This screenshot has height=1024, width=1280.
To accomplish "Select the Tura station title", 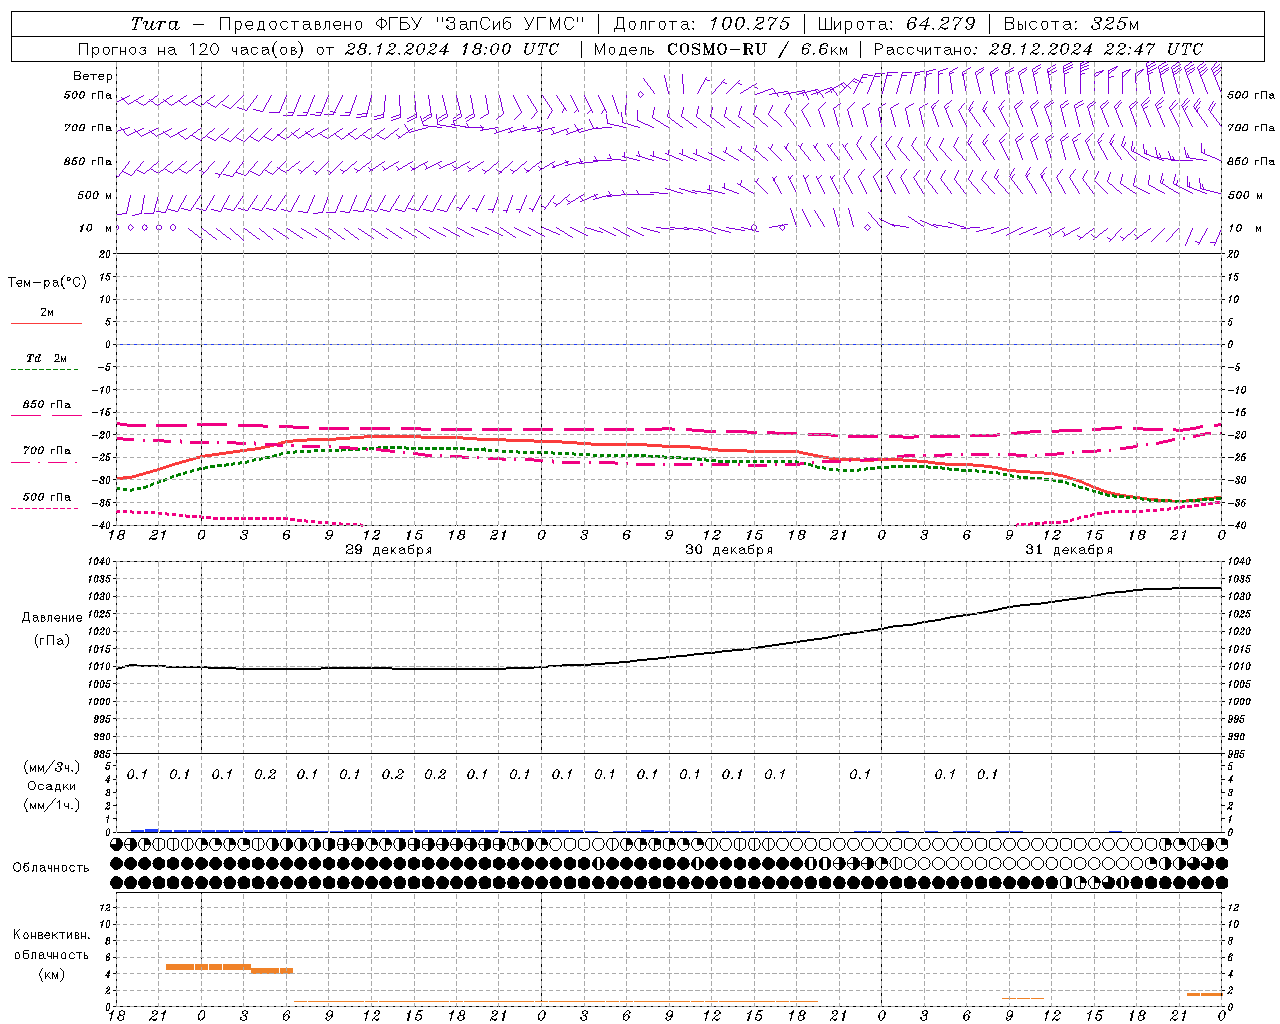I will coord(155,24).
